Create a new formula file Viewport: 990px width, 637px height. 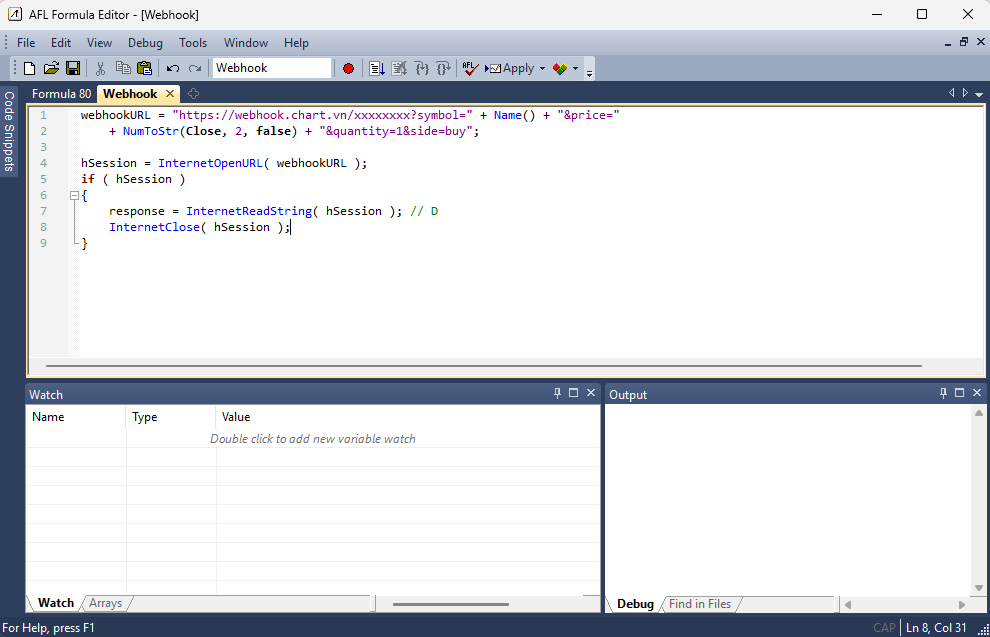pyautogui.click(x=29, y=68)
